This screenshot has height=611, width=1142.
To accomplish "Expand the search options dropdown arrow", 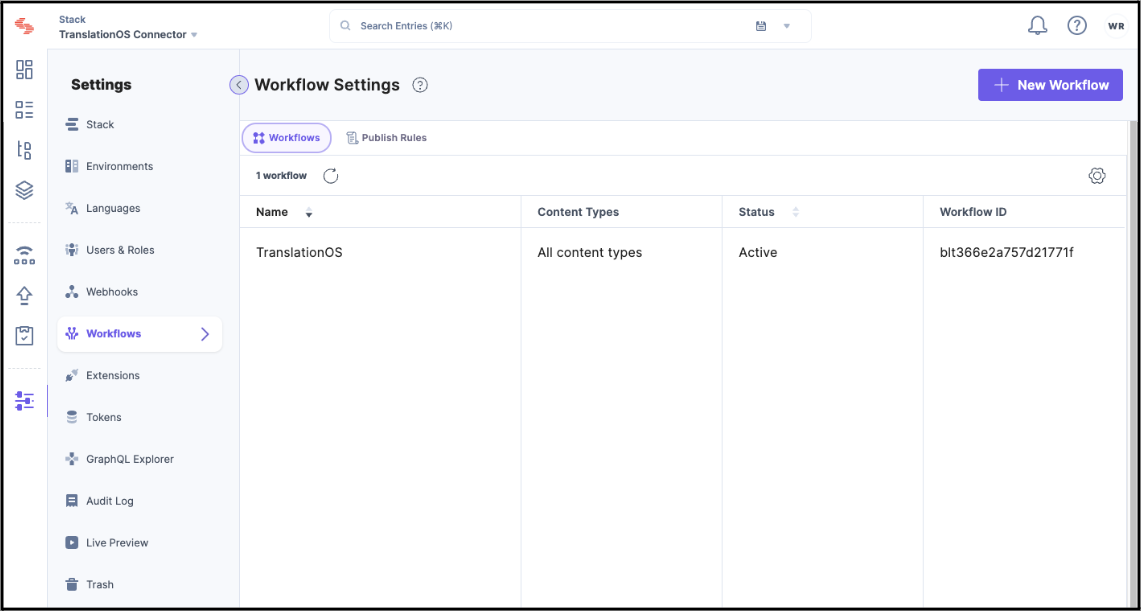I will point(787,26).
